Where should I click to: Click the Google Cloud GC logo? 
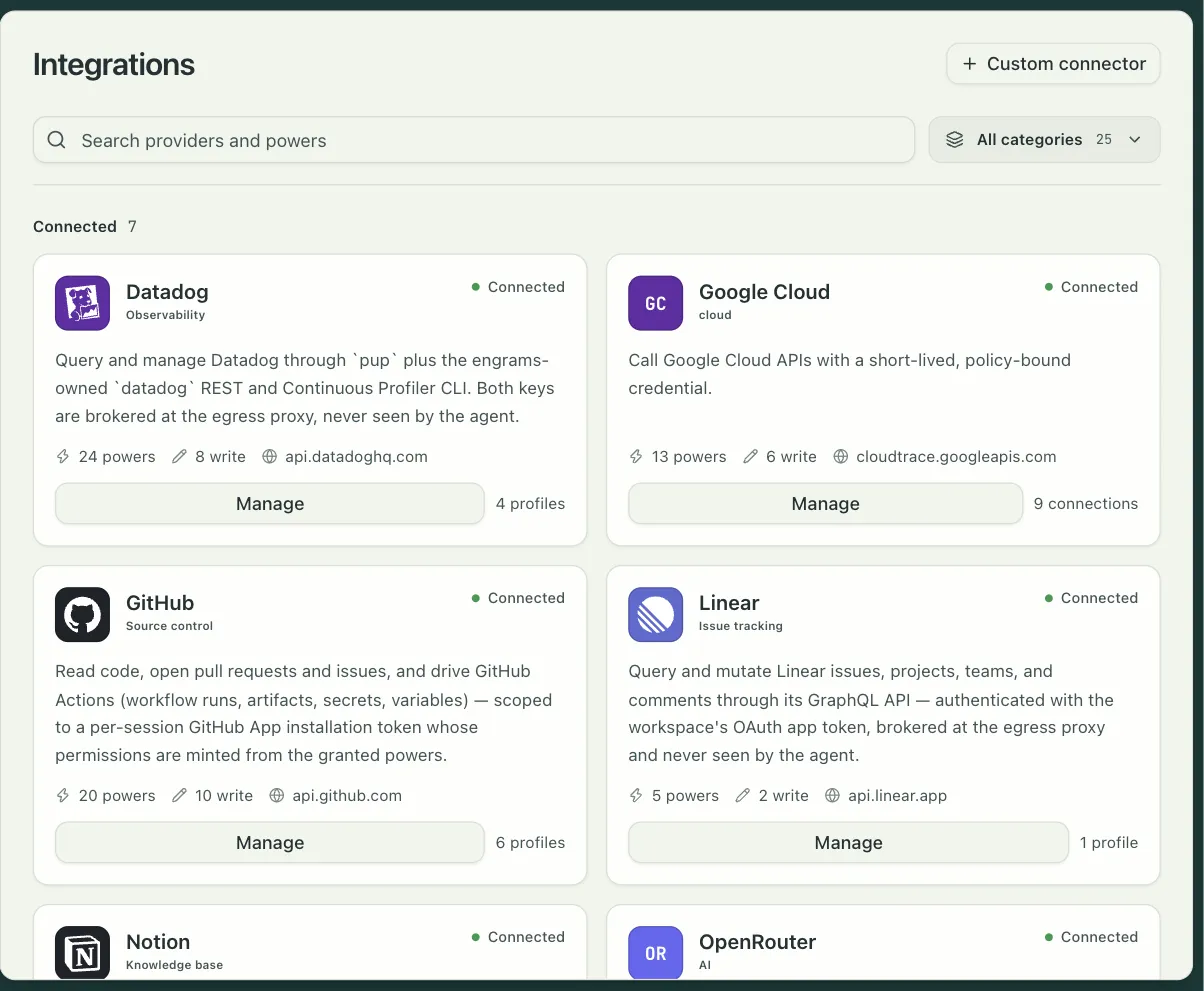pyautogui.click(x=655, y=303)
